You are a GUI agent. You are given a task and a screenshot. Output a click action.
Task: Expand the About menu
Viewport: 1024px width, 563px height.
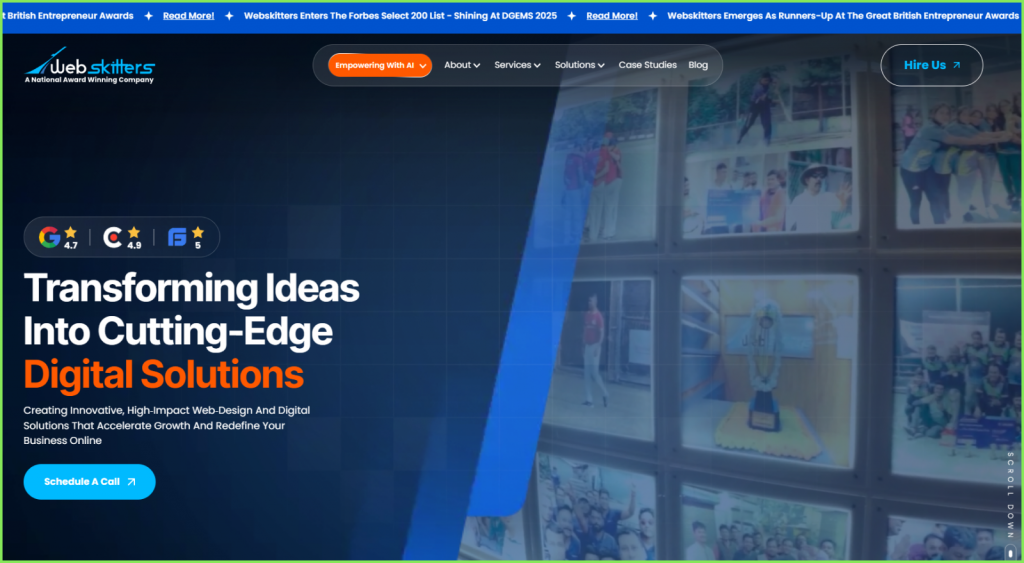click(x=462, y=65)
